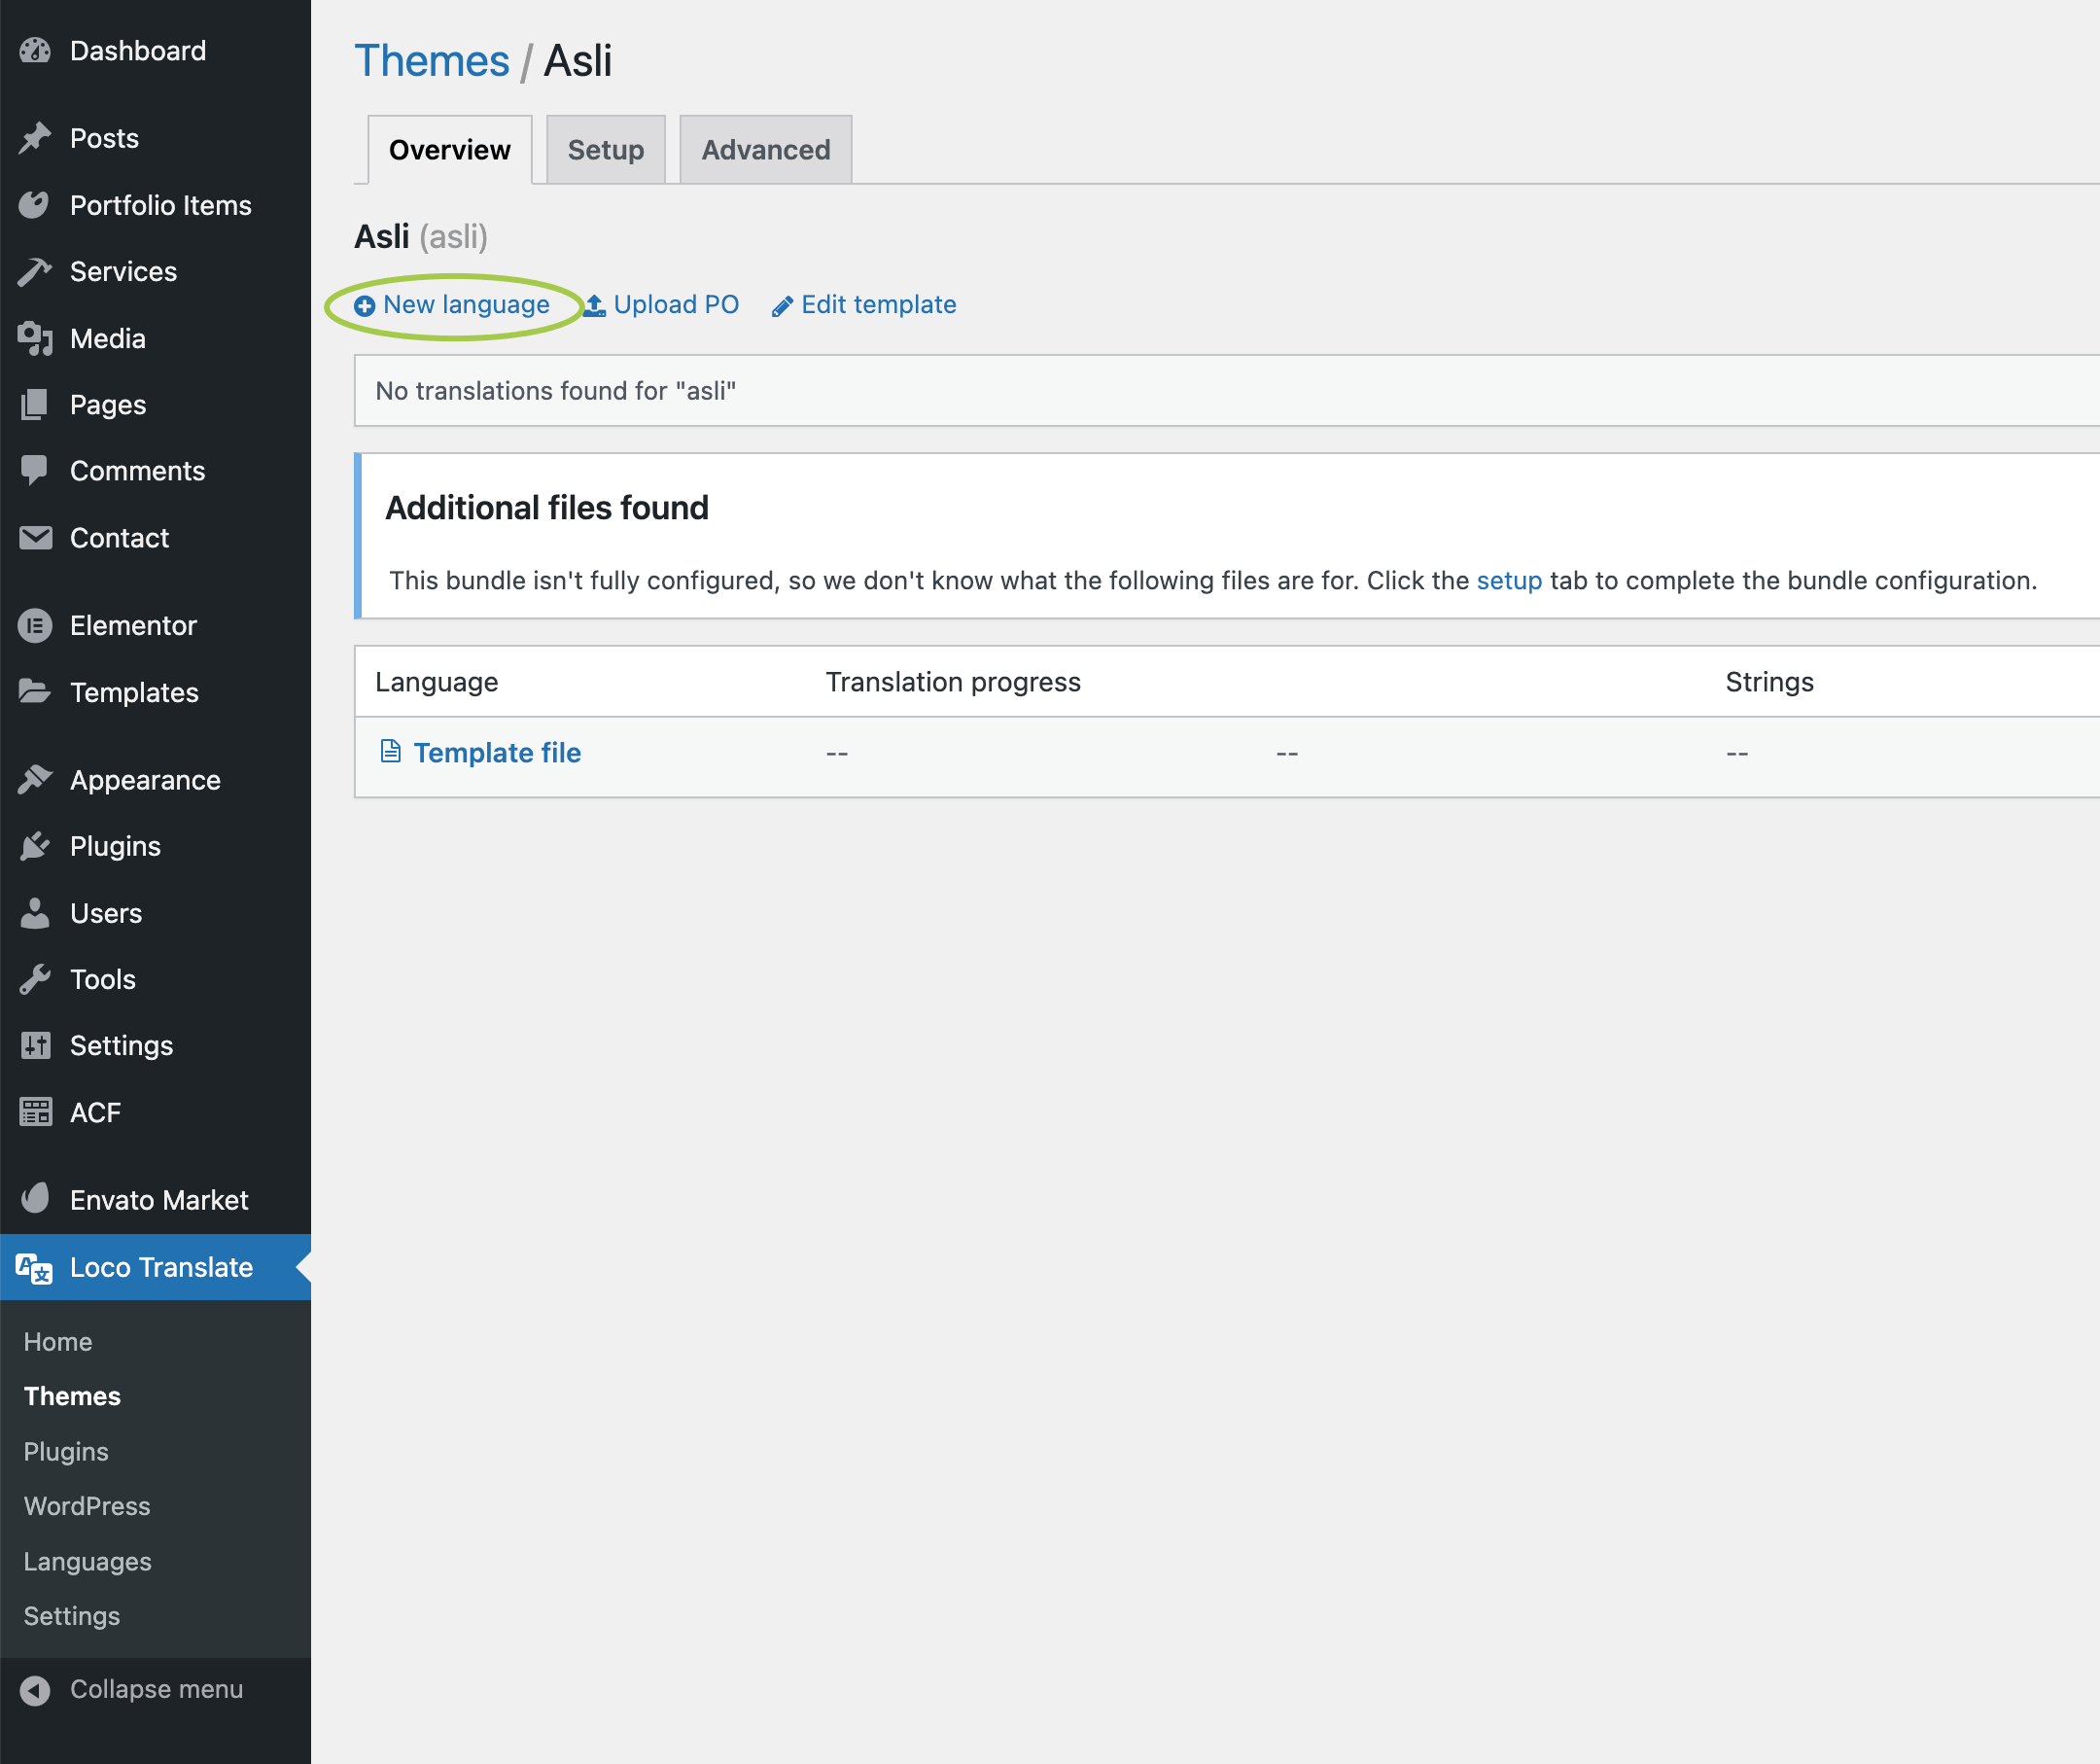Viewport: 2100px width, 1764px height.
Task: Click the Envato Market leaf icon
Action: (x=35, y=1199)
